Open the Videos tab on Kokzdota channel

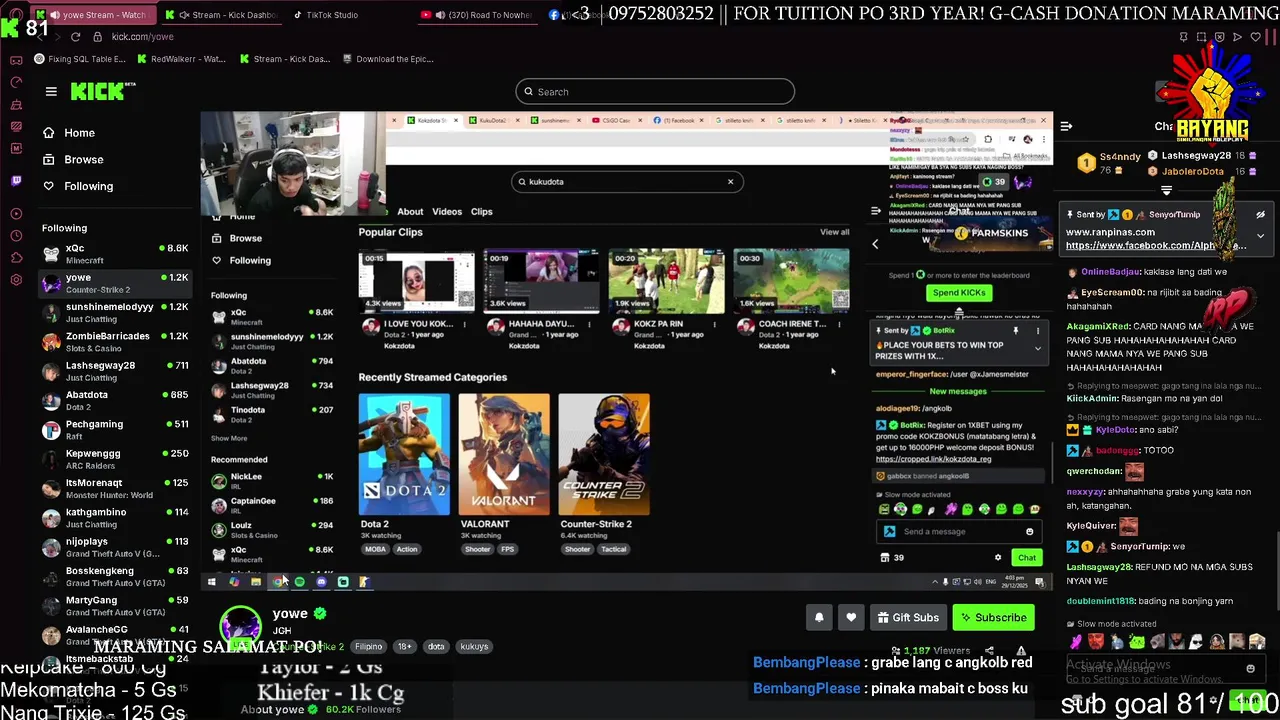[x=447, y=212]
